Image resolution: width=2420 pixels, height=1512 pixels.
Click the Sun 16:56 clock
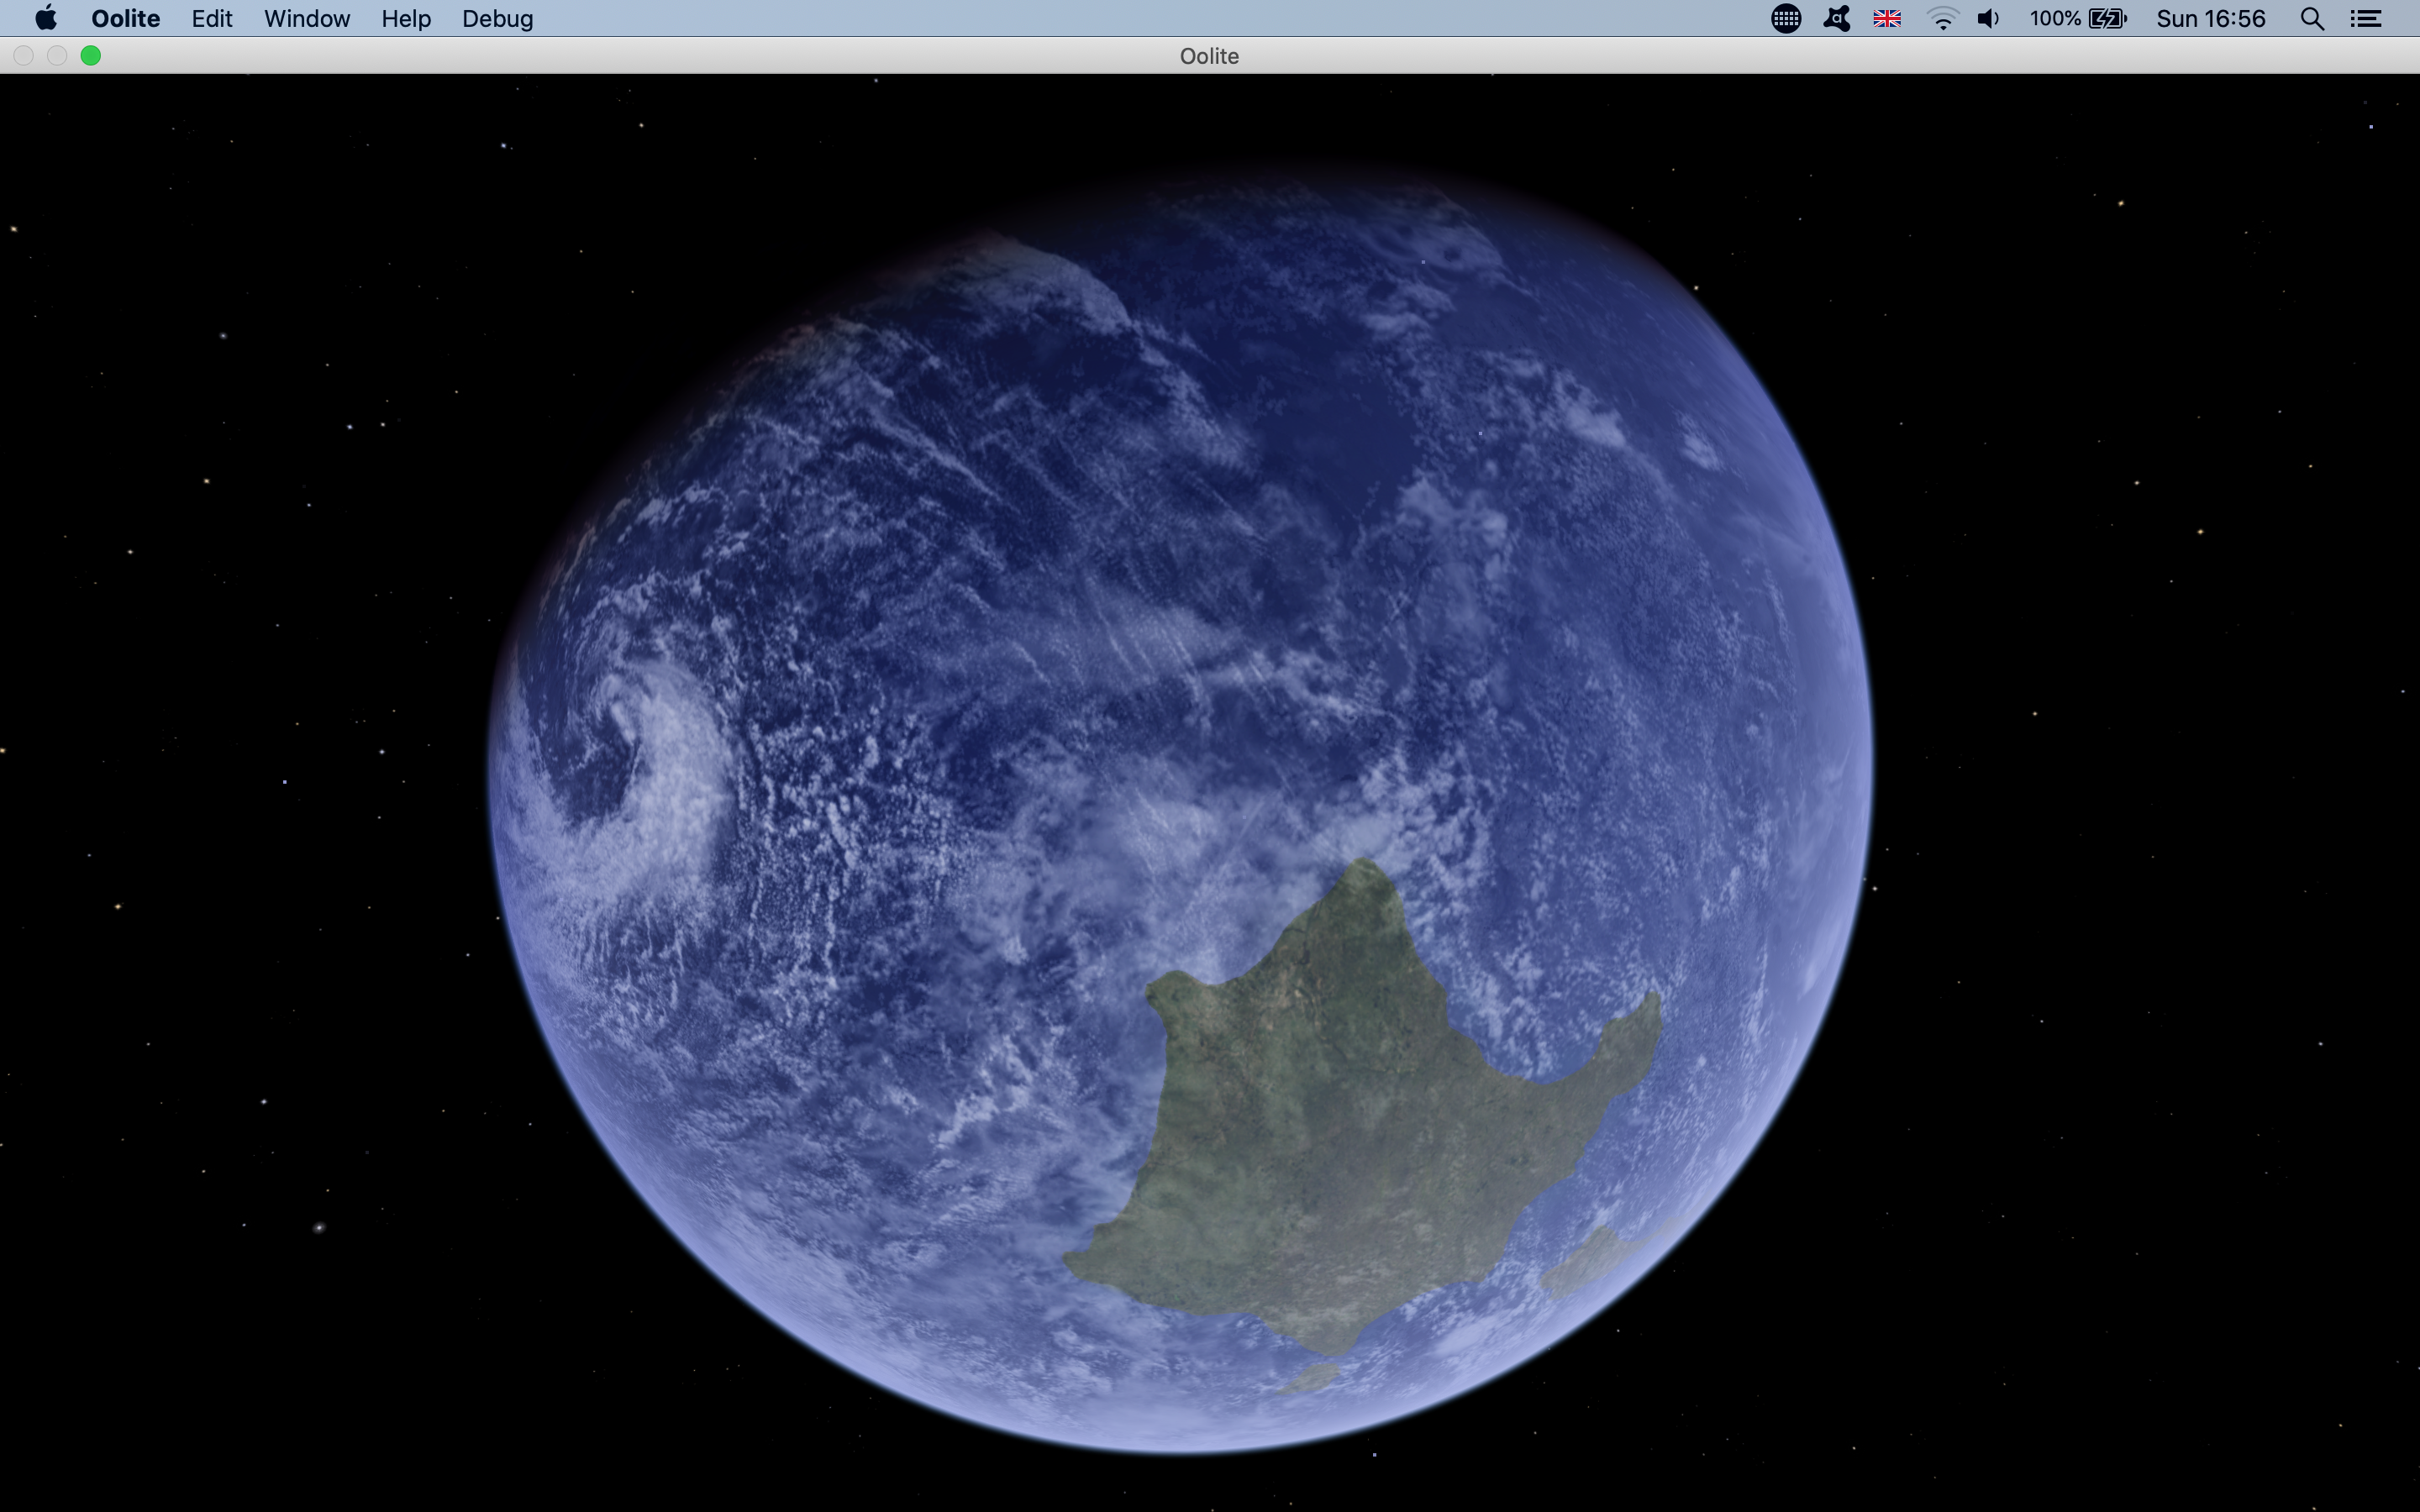pos(2210,18)
